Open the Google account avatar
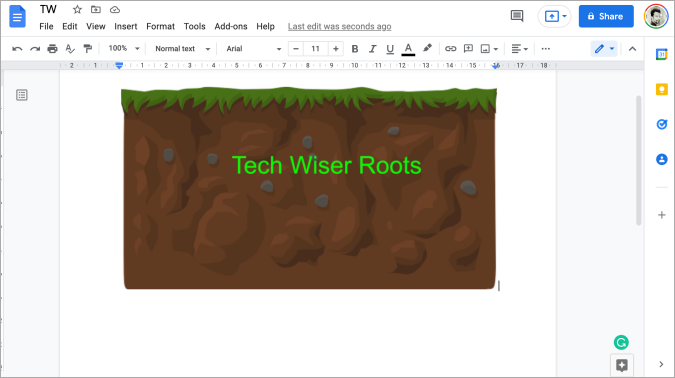This screenshot has width=675, height=378. click(656, 16)
